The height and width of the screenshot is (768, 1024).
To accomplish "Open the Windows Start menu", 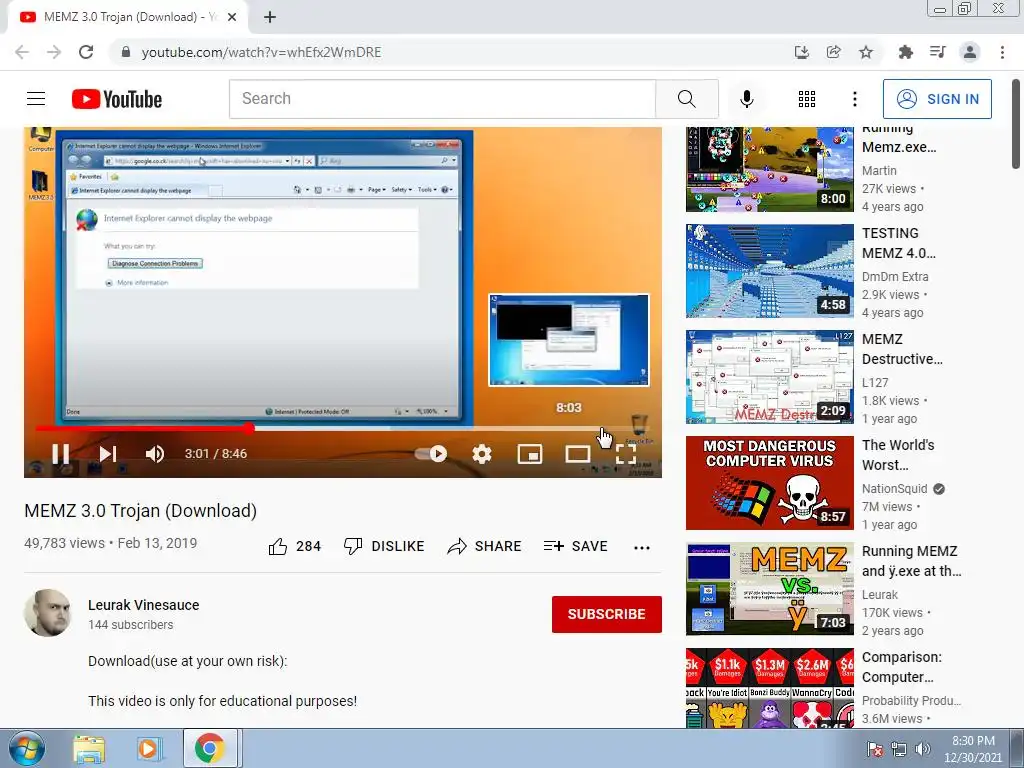I will click(26, 748).
